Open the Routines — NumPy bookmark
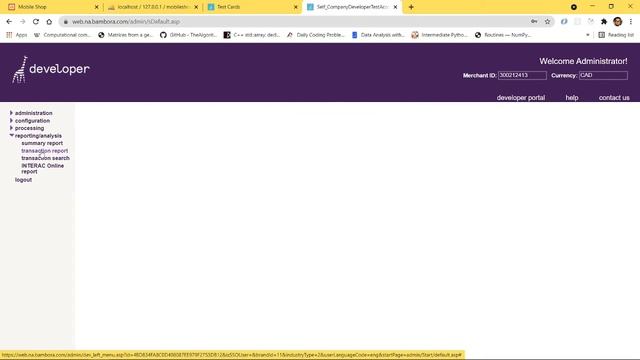 pos(503,35)
